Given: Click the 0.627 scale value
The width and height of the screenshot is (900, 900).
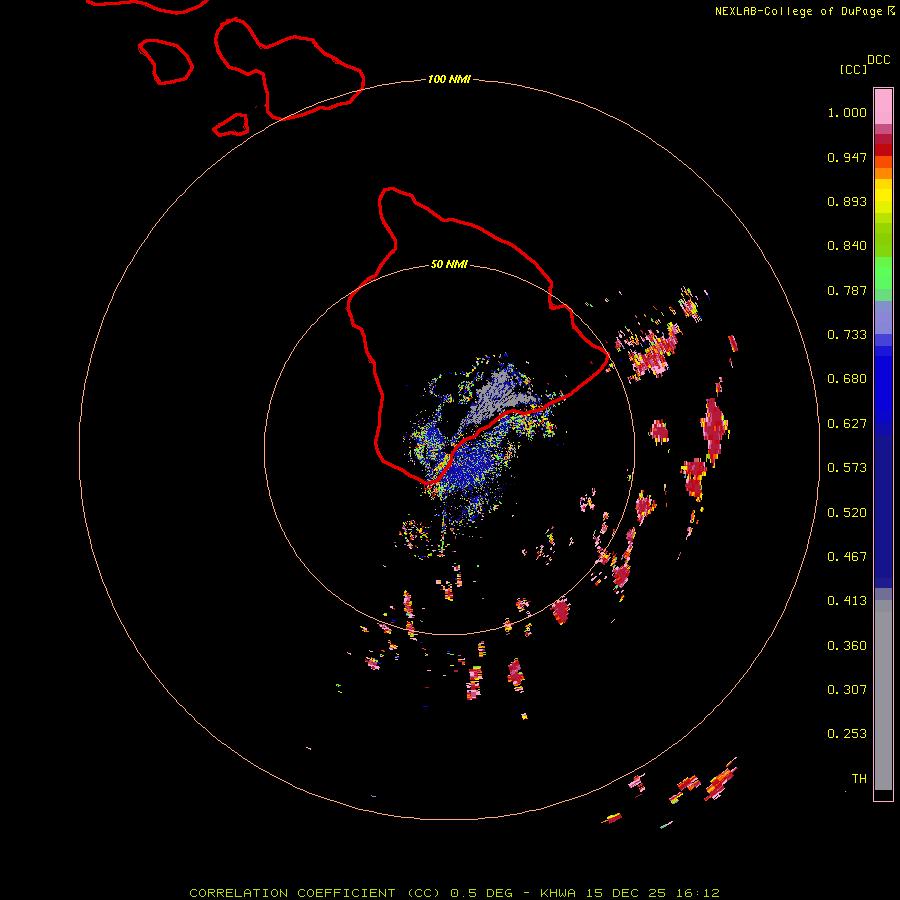Looking at the screenshot, I should [x=847, y=424].
